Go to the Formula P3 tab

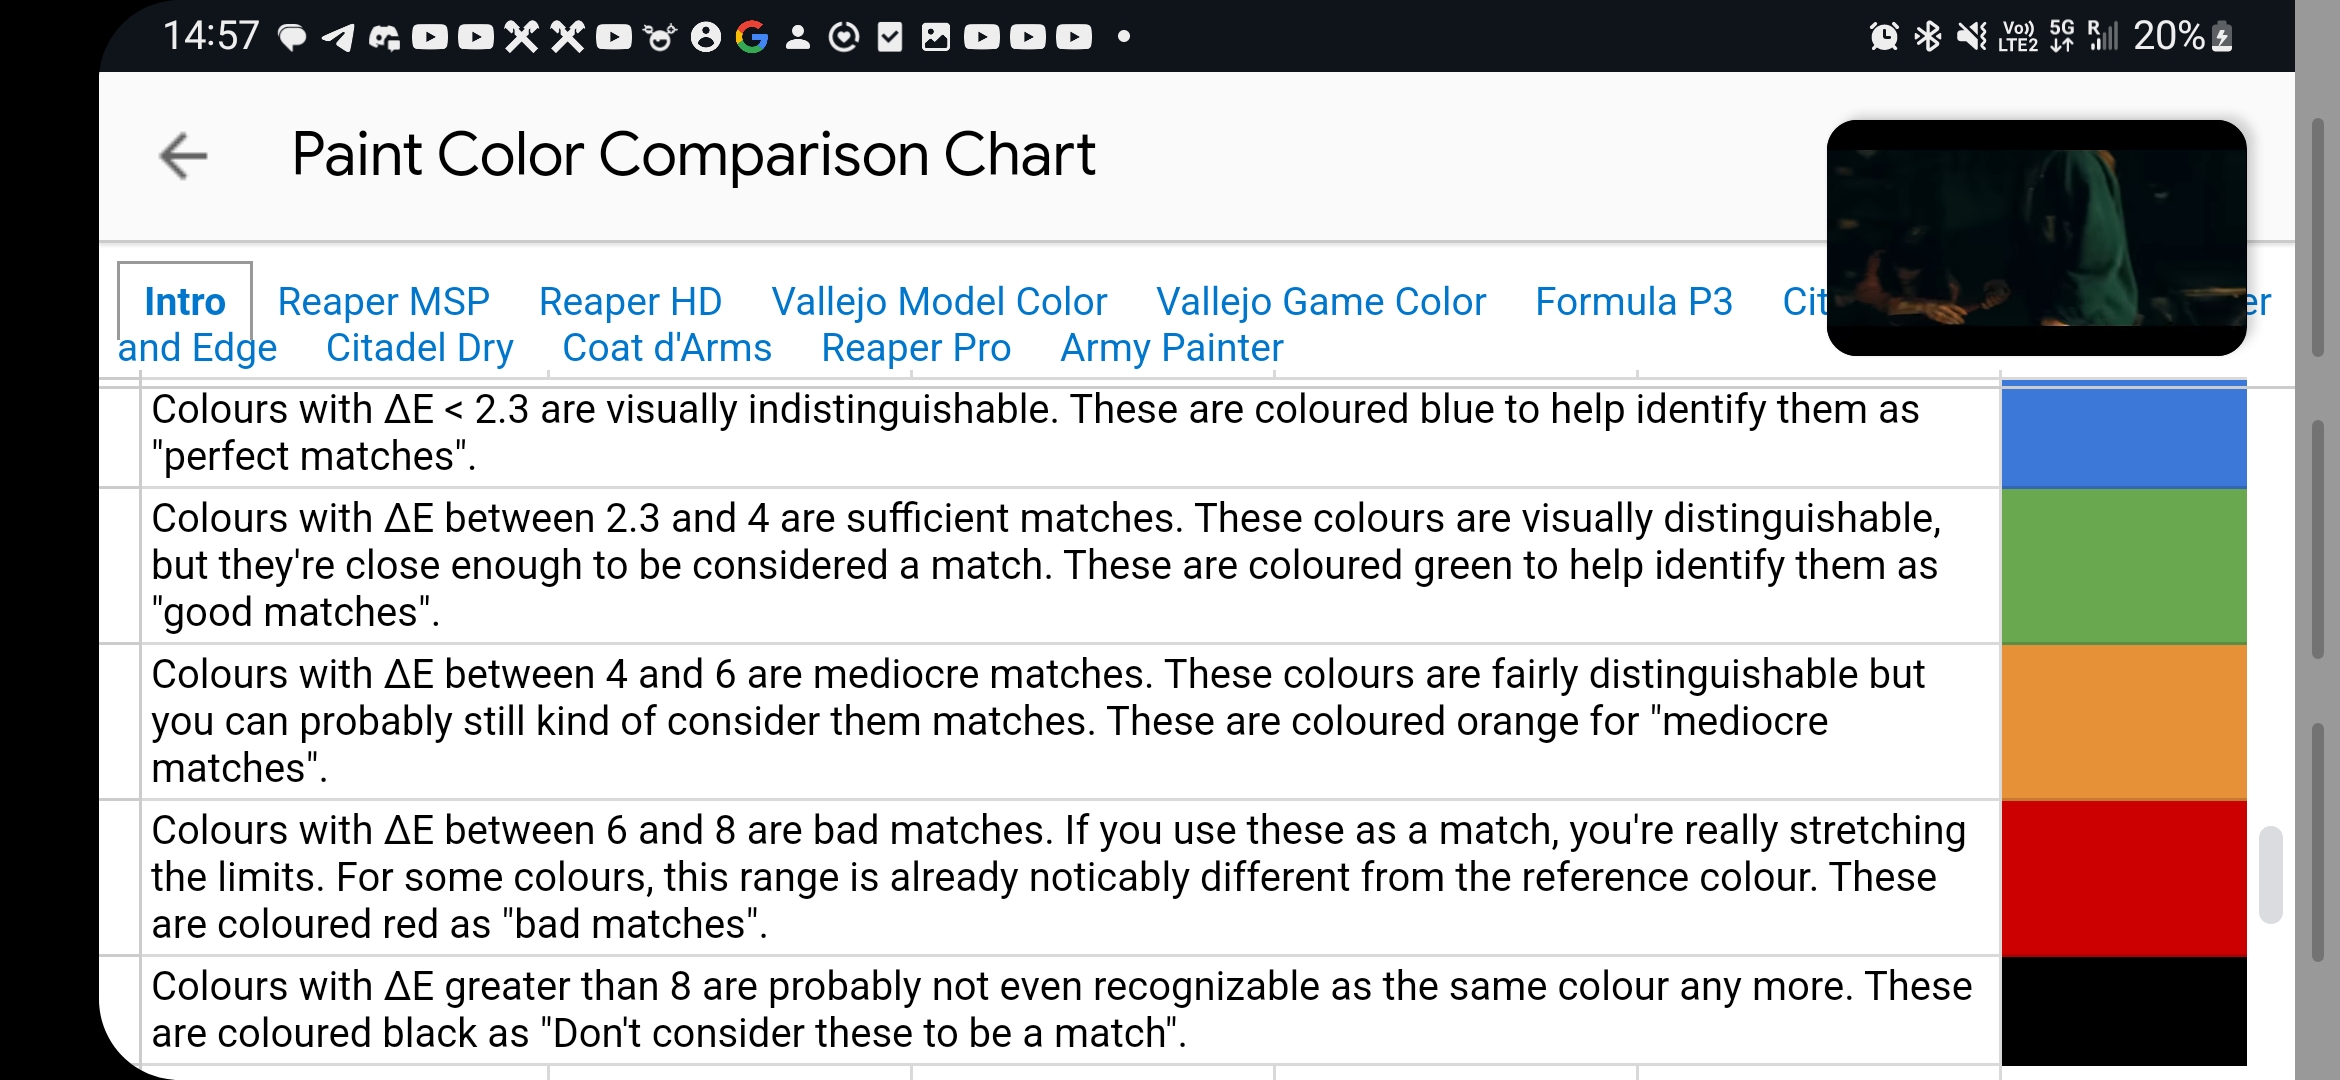click(x=1634, y=302)
